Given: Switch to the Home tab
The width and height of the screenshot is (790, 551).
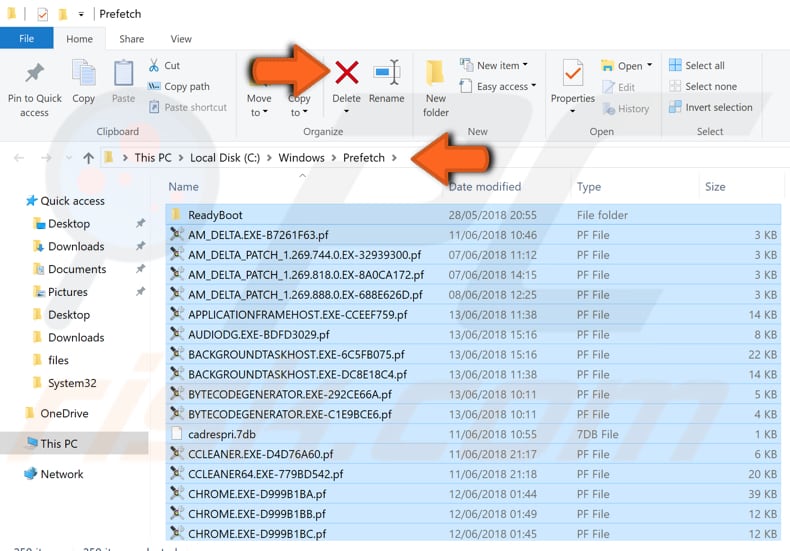Looking at the screenshot, I should point(80,39).
